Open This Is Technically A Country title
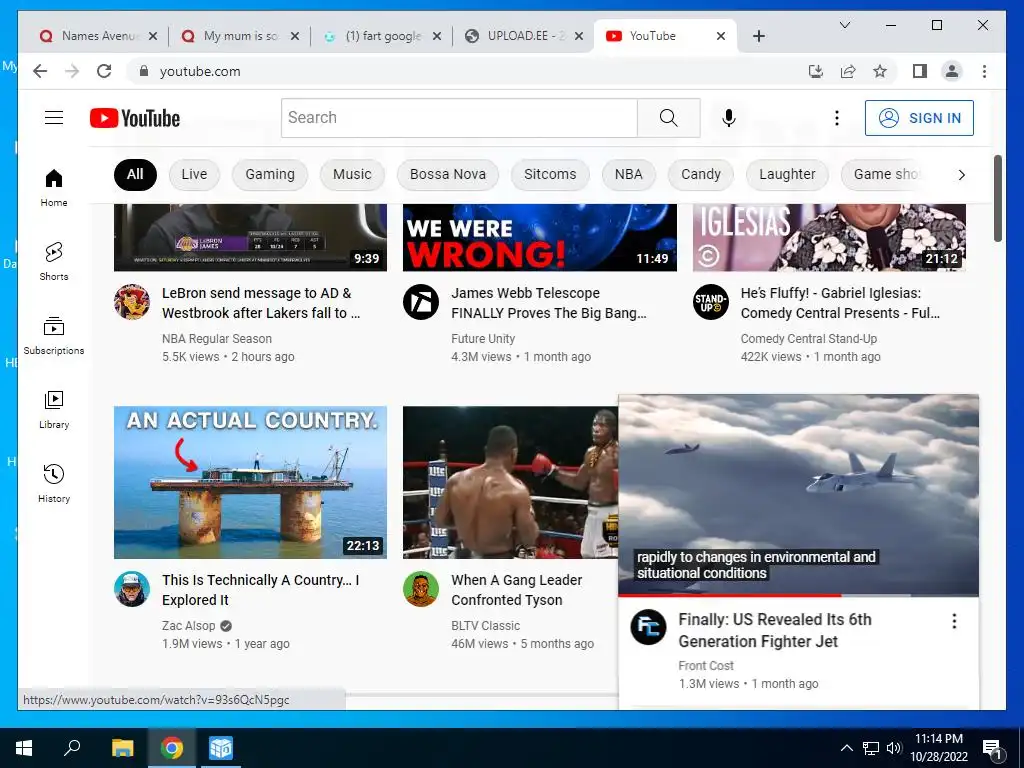The width and height of the screenshot is (1024, 768). pyautogui.click(x=261, y=590)
